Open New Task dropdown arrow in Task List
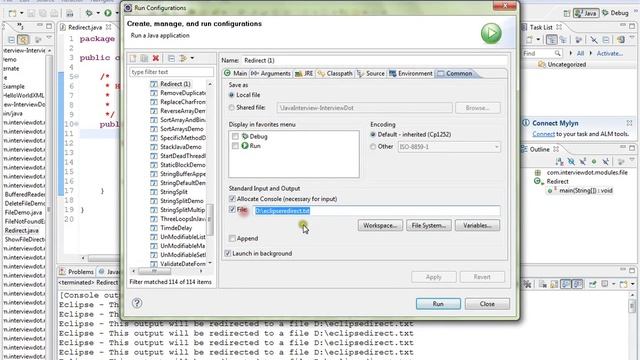 pos(538,40)
